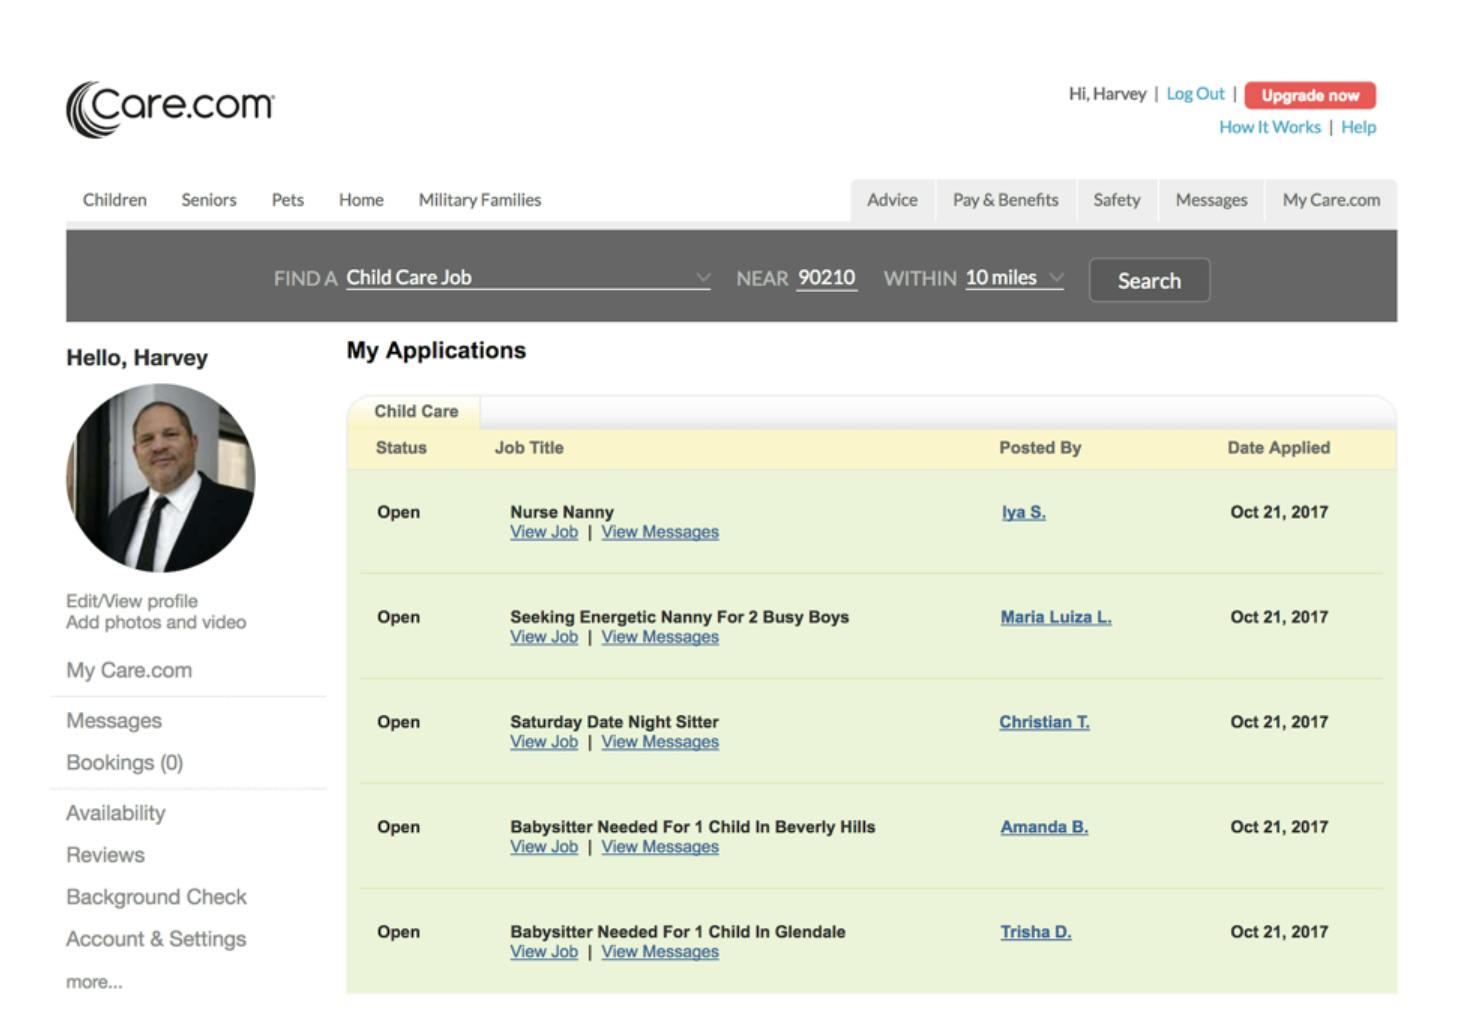Open the Find A job type dropdown
1474x1036 pixels.
point(527,278)
